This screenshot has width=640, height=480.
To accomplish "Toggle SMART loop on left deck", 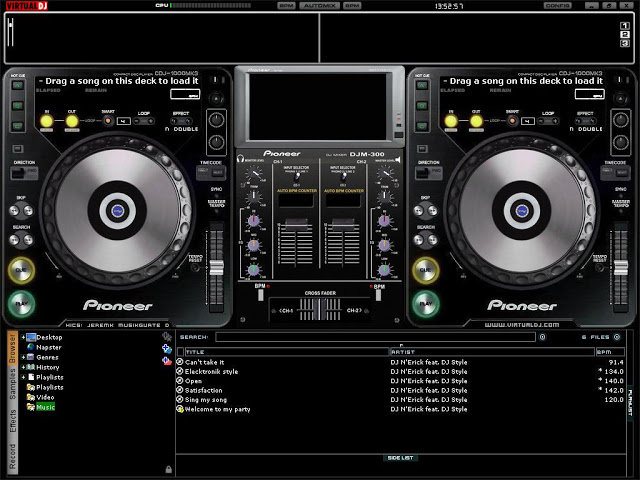I will pos(108,121).
